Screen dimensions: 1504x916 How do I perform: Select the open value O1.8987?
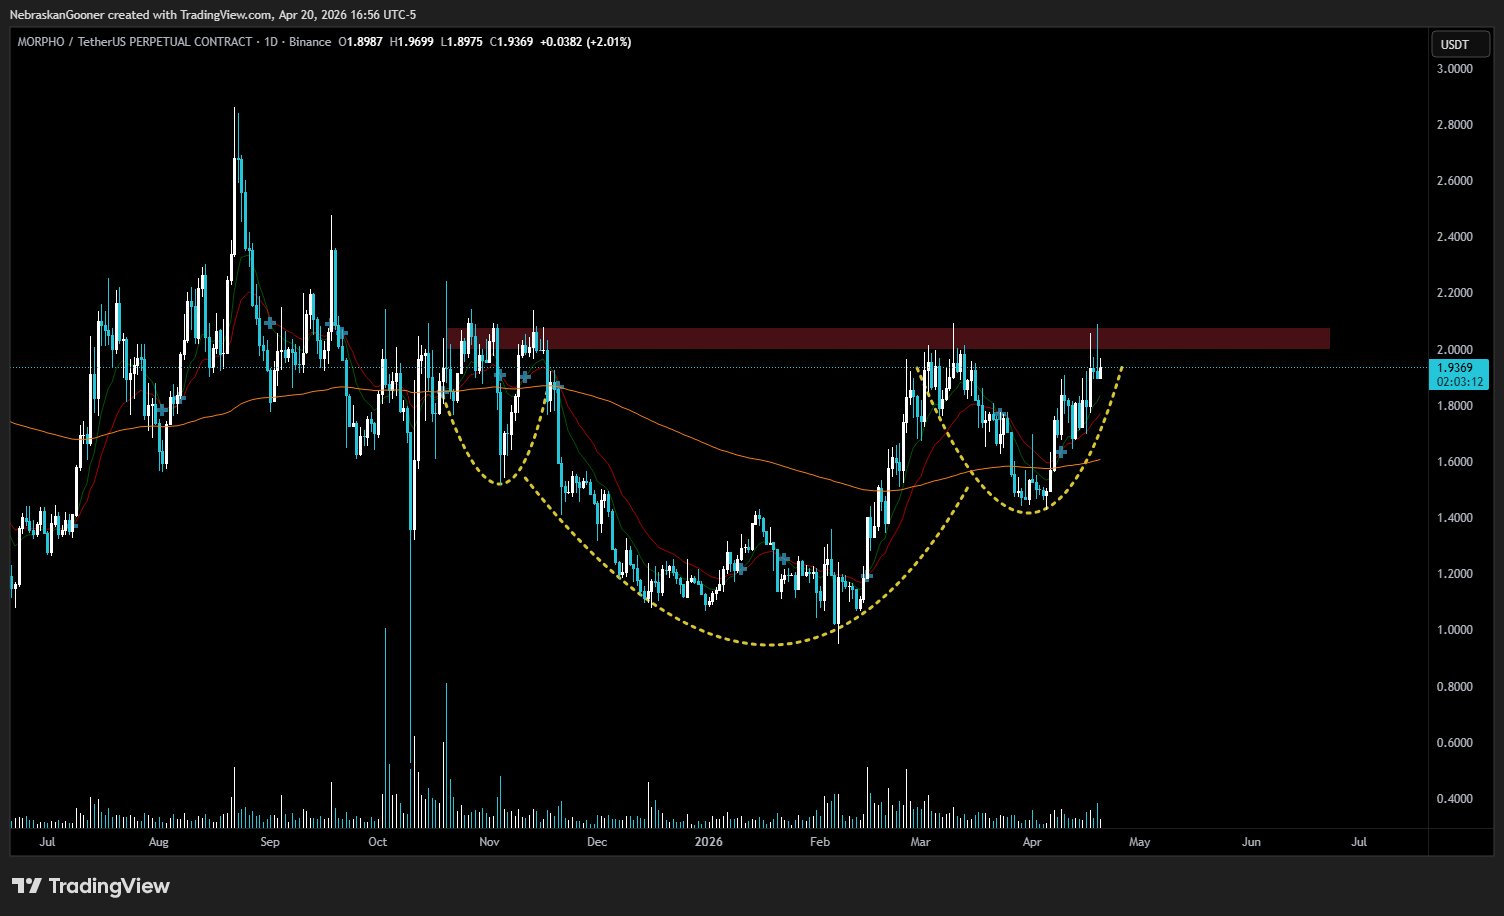(x=361, y=42)
